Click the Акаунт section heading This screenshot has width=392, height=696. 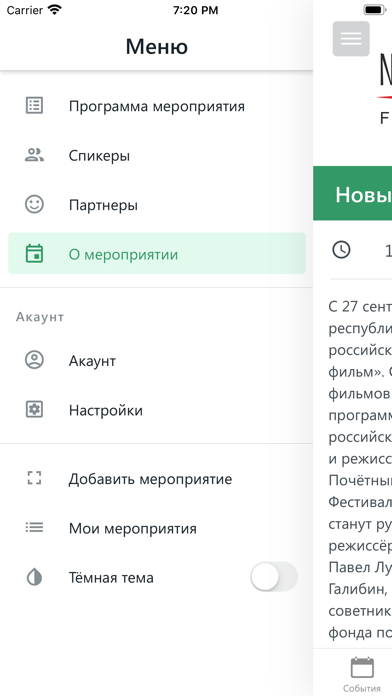(40, 316)
